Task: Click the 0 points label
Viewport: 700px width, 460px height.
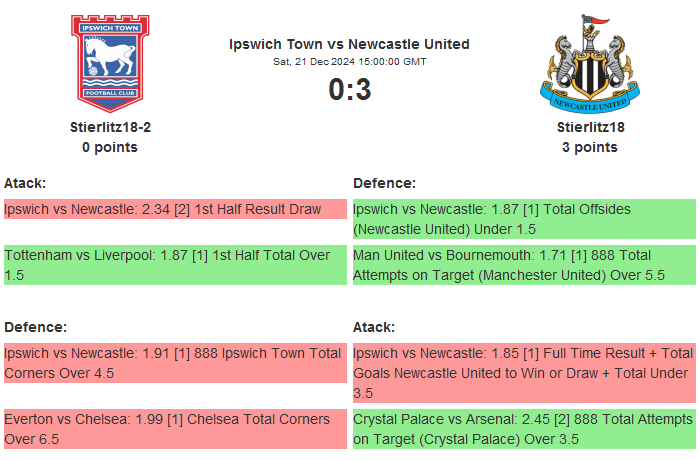Action: 110,147
